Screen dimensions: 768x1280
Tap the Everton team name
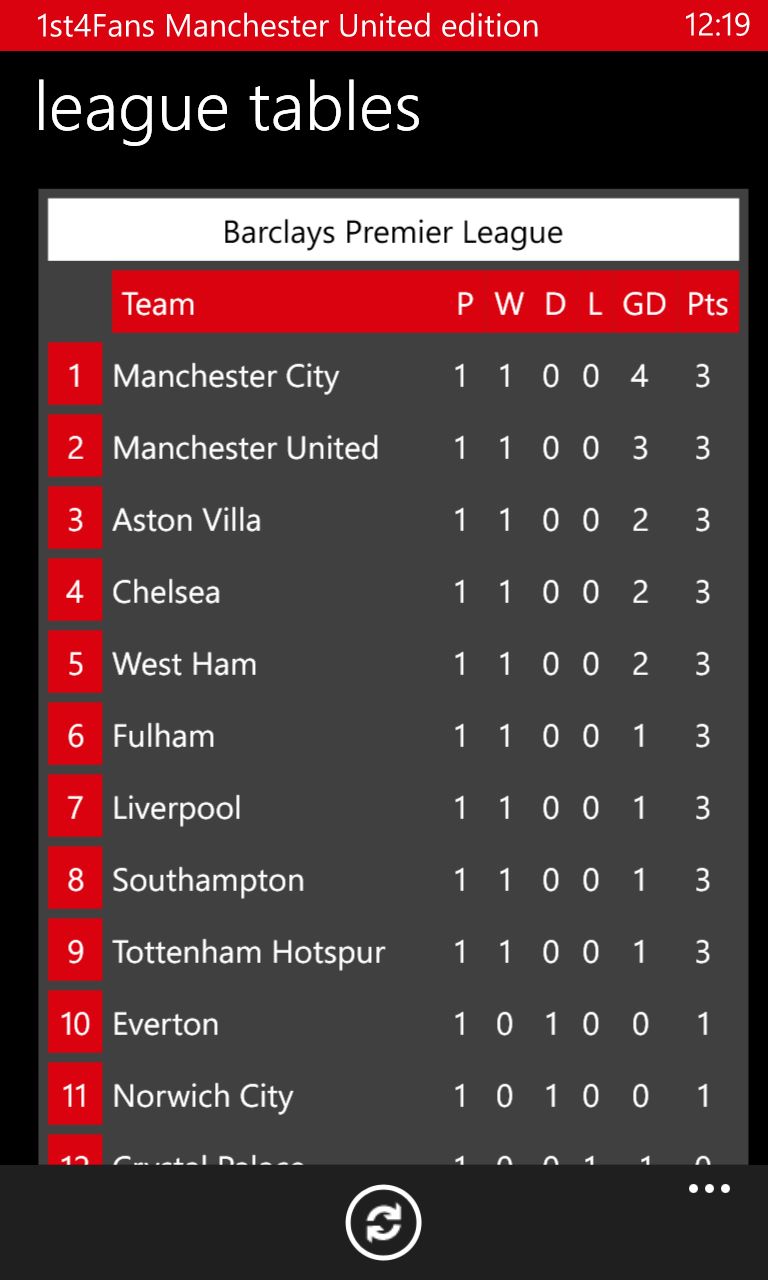(165, 1024)
